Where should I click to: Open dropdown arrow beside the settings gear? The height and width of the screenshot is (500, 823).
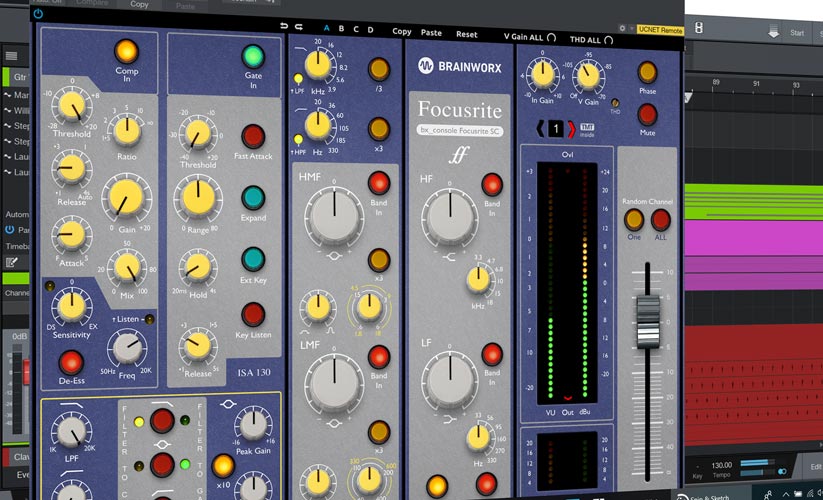(631, 29)
